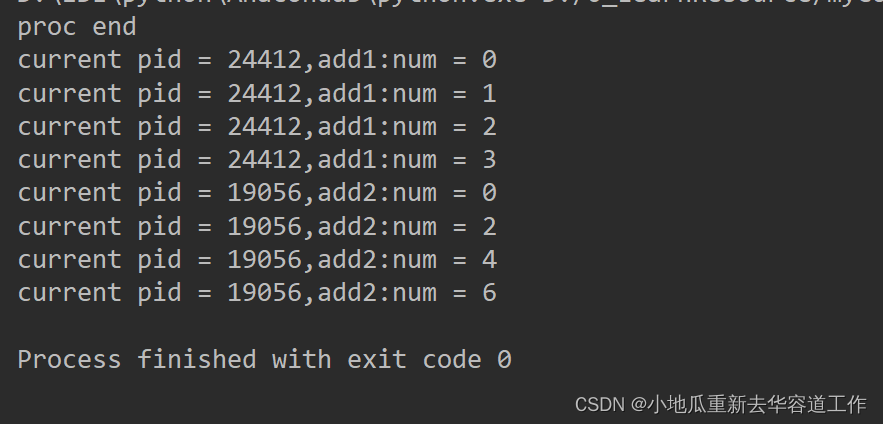Click the add2:num = 0 console line
883x424 pixels.
(257, 193)
